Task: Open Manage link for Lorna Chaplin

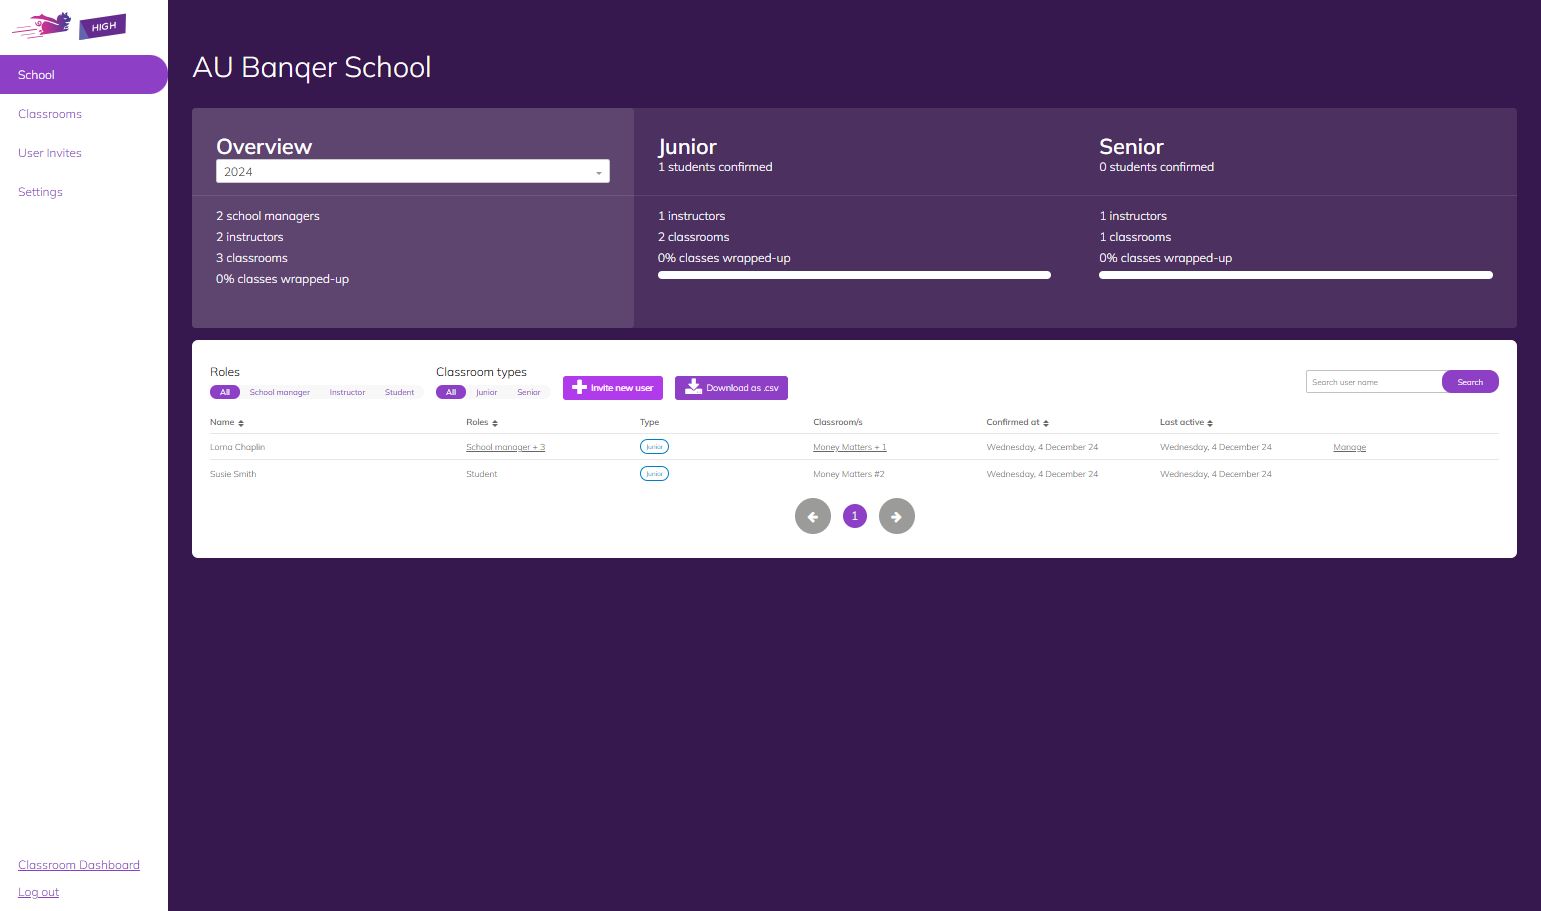Action: point(1349,447)
